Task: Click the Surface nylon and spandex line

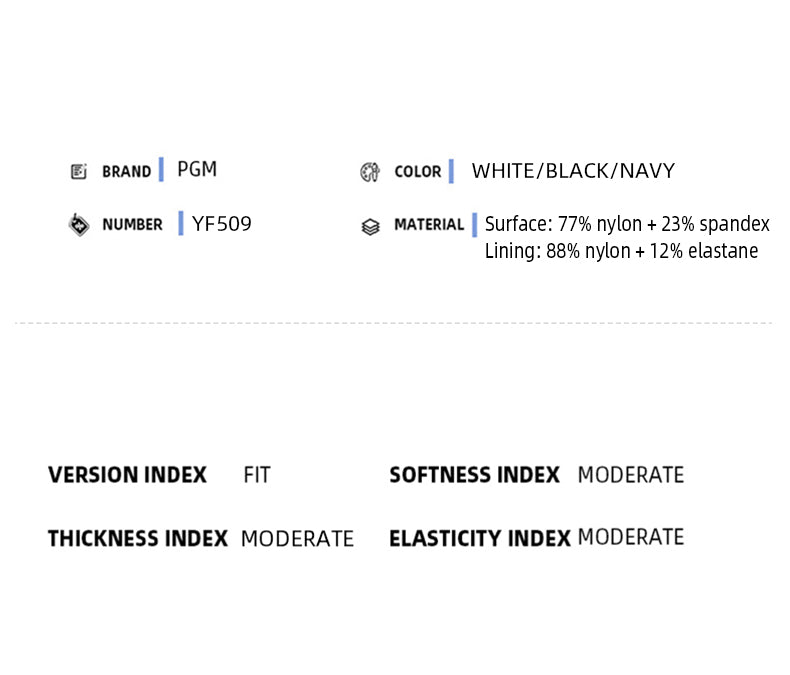Action: (627, 224)
